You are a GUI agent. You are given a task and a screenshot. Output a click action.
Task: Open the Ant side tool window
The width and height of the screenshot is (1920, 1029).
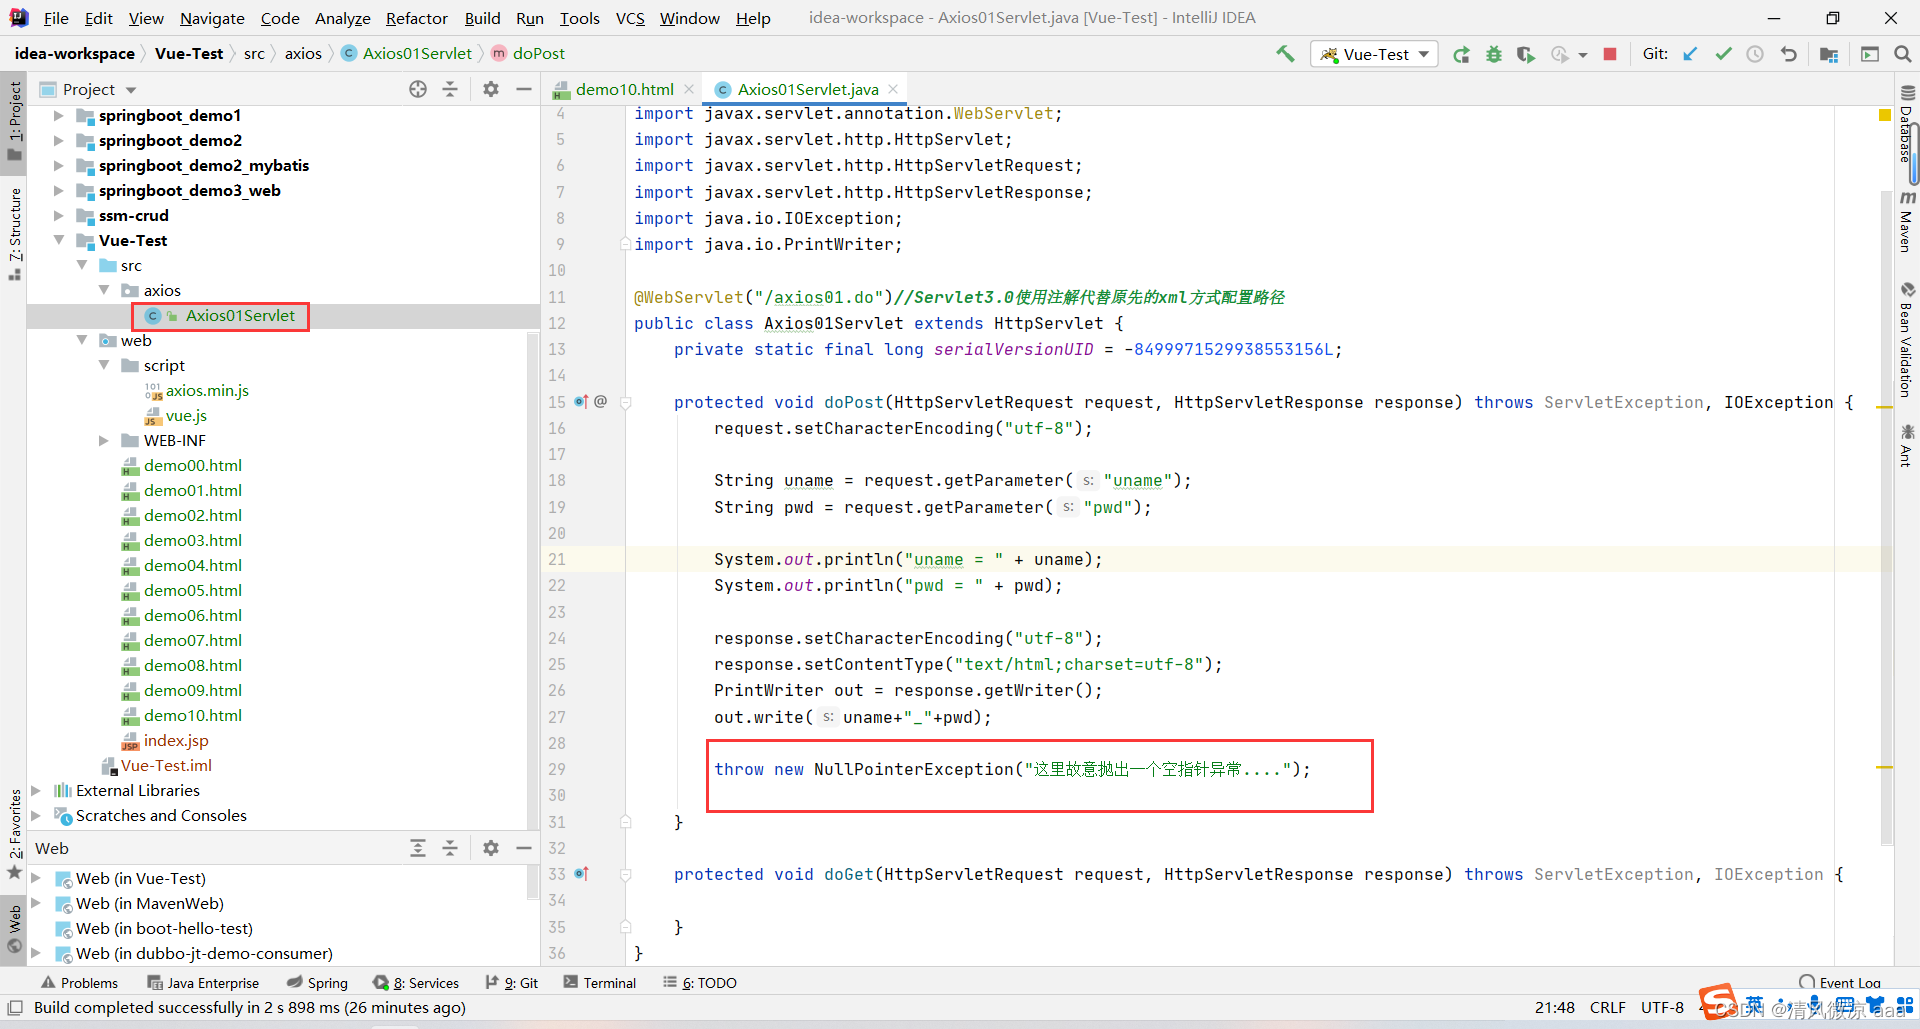point(1906,446)
